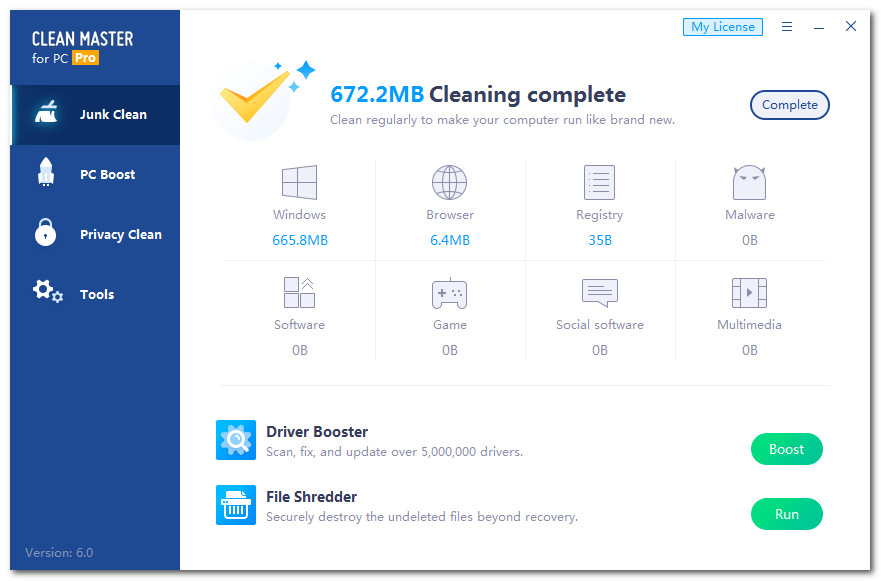Click the 672.2MB cleaned total
Image resolution: width=881 pixels, height=581 pixels.
pyautogui.click(x=376, y=94)
